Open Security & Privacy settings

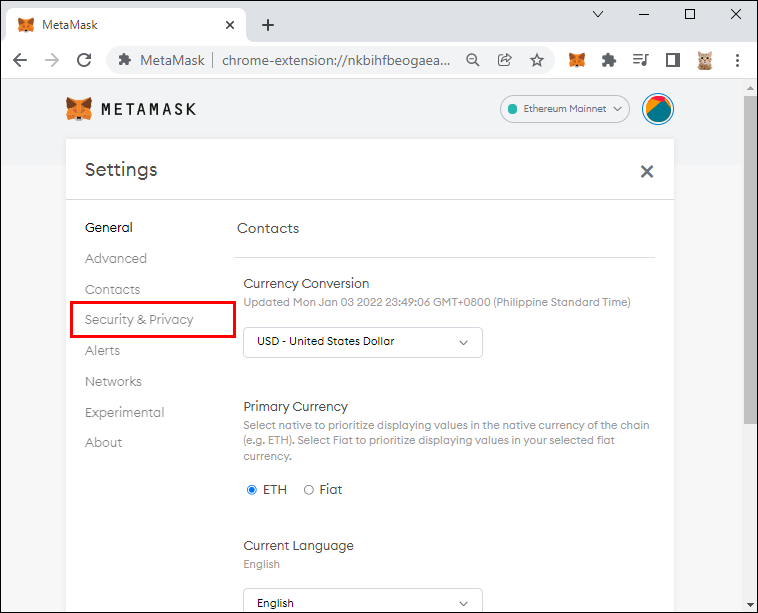tap(139, 320)
